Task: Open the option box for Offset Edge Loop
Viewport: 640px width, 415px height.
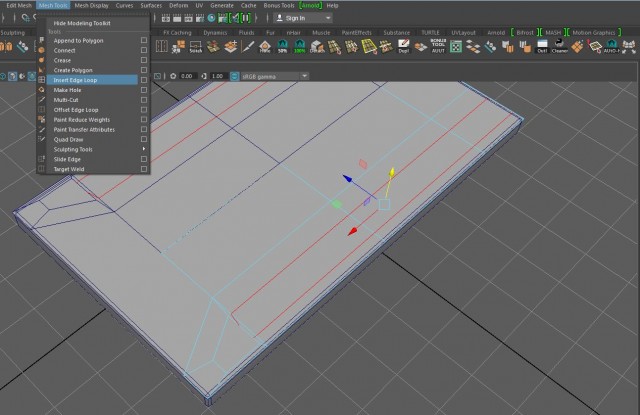Action: tap(144, 110)
